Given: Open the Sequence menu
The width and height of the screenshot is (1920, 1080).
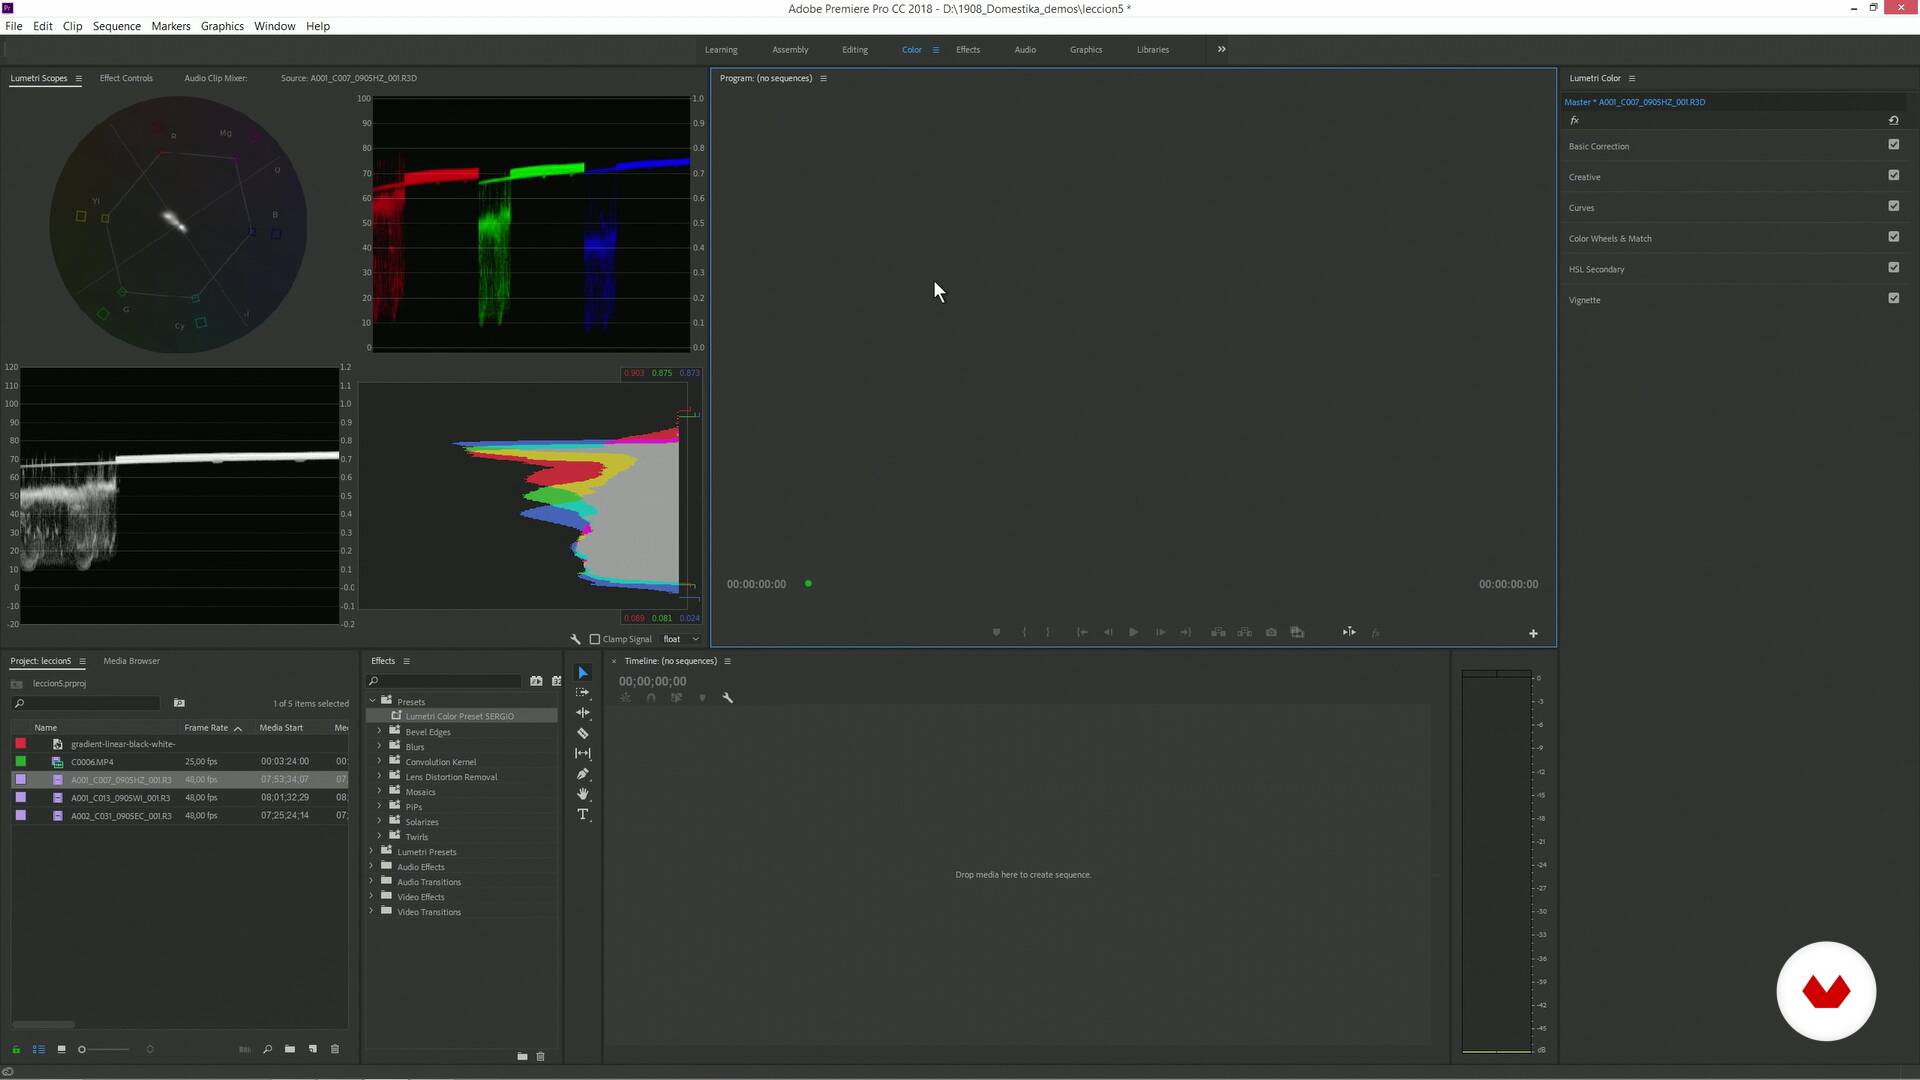Looking at the screenshot, I should pyautogui.click(x=117, y=26).
